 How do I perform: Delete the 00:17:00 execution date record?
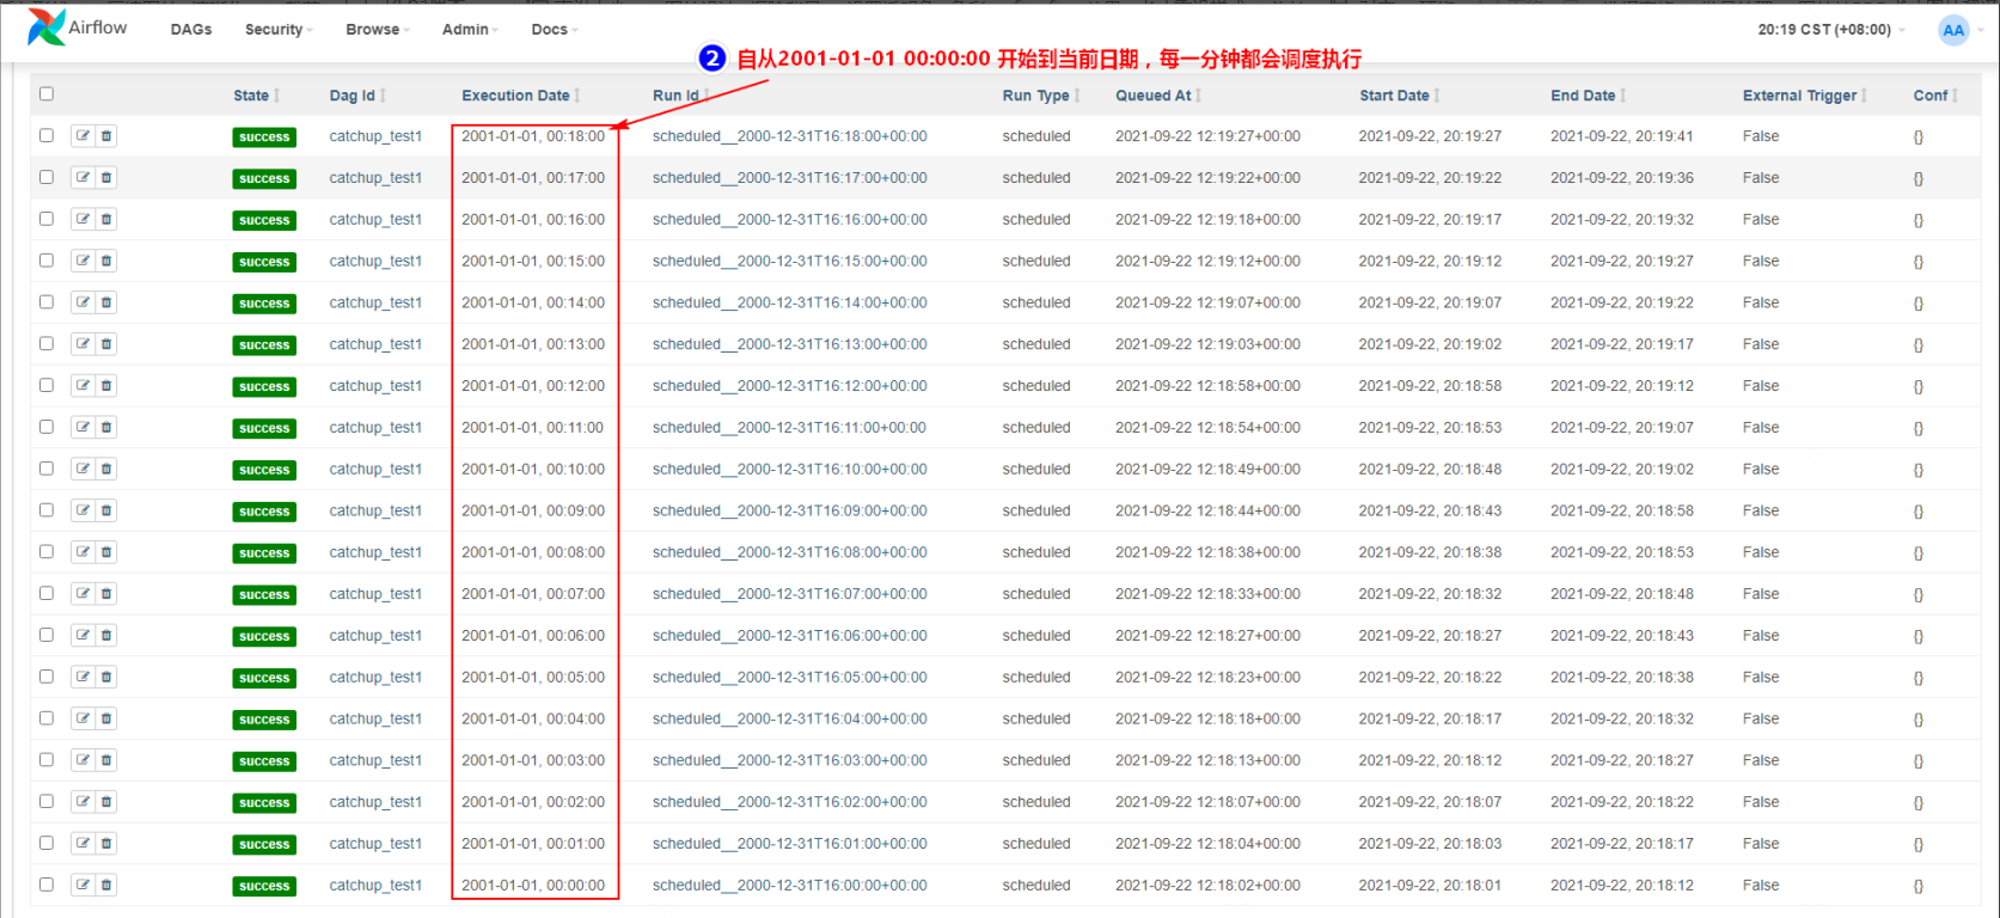(106, 177)
